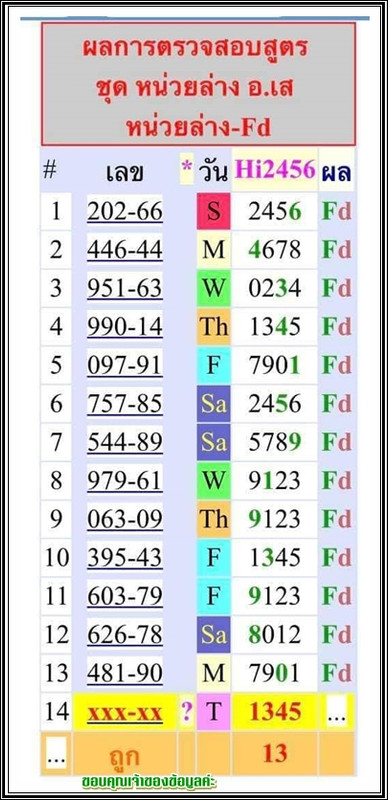Click the 0234 value beside 951-63
The image size is (388, 800).
275,289
